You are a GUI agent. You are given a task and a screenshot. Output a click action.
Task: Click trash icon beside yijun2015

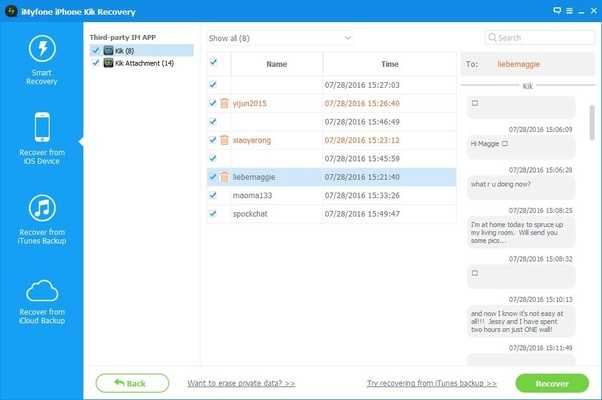[225, 103]
